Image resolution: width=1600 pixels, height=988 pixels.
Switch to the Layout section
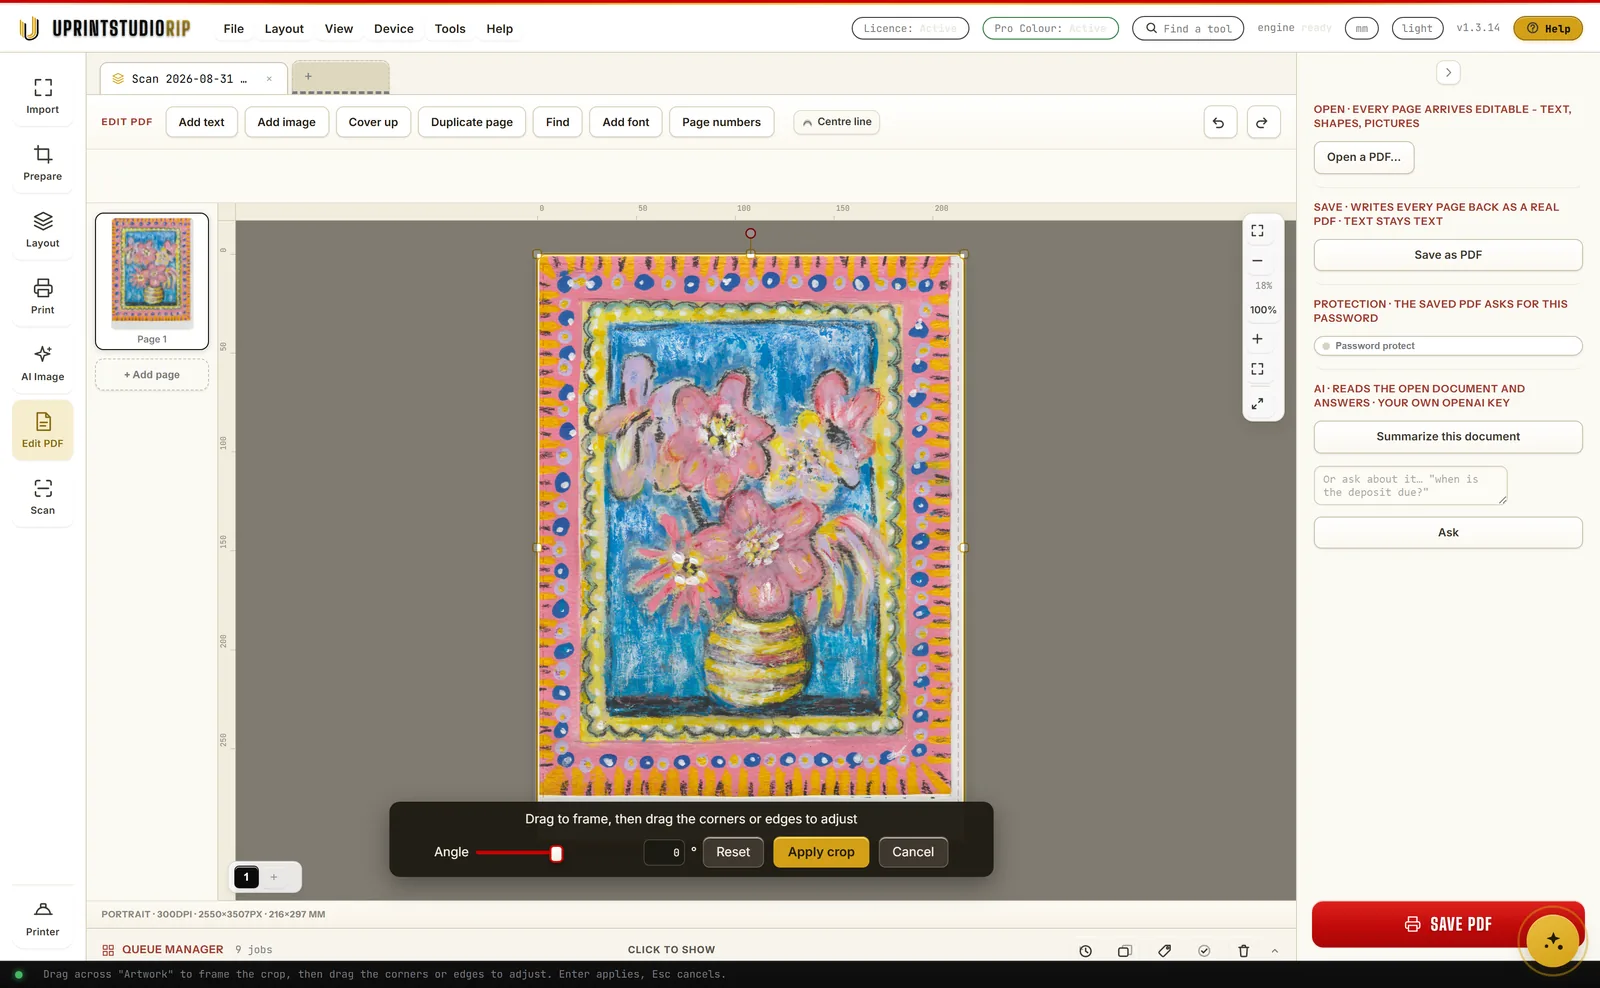tap(42, 230)
